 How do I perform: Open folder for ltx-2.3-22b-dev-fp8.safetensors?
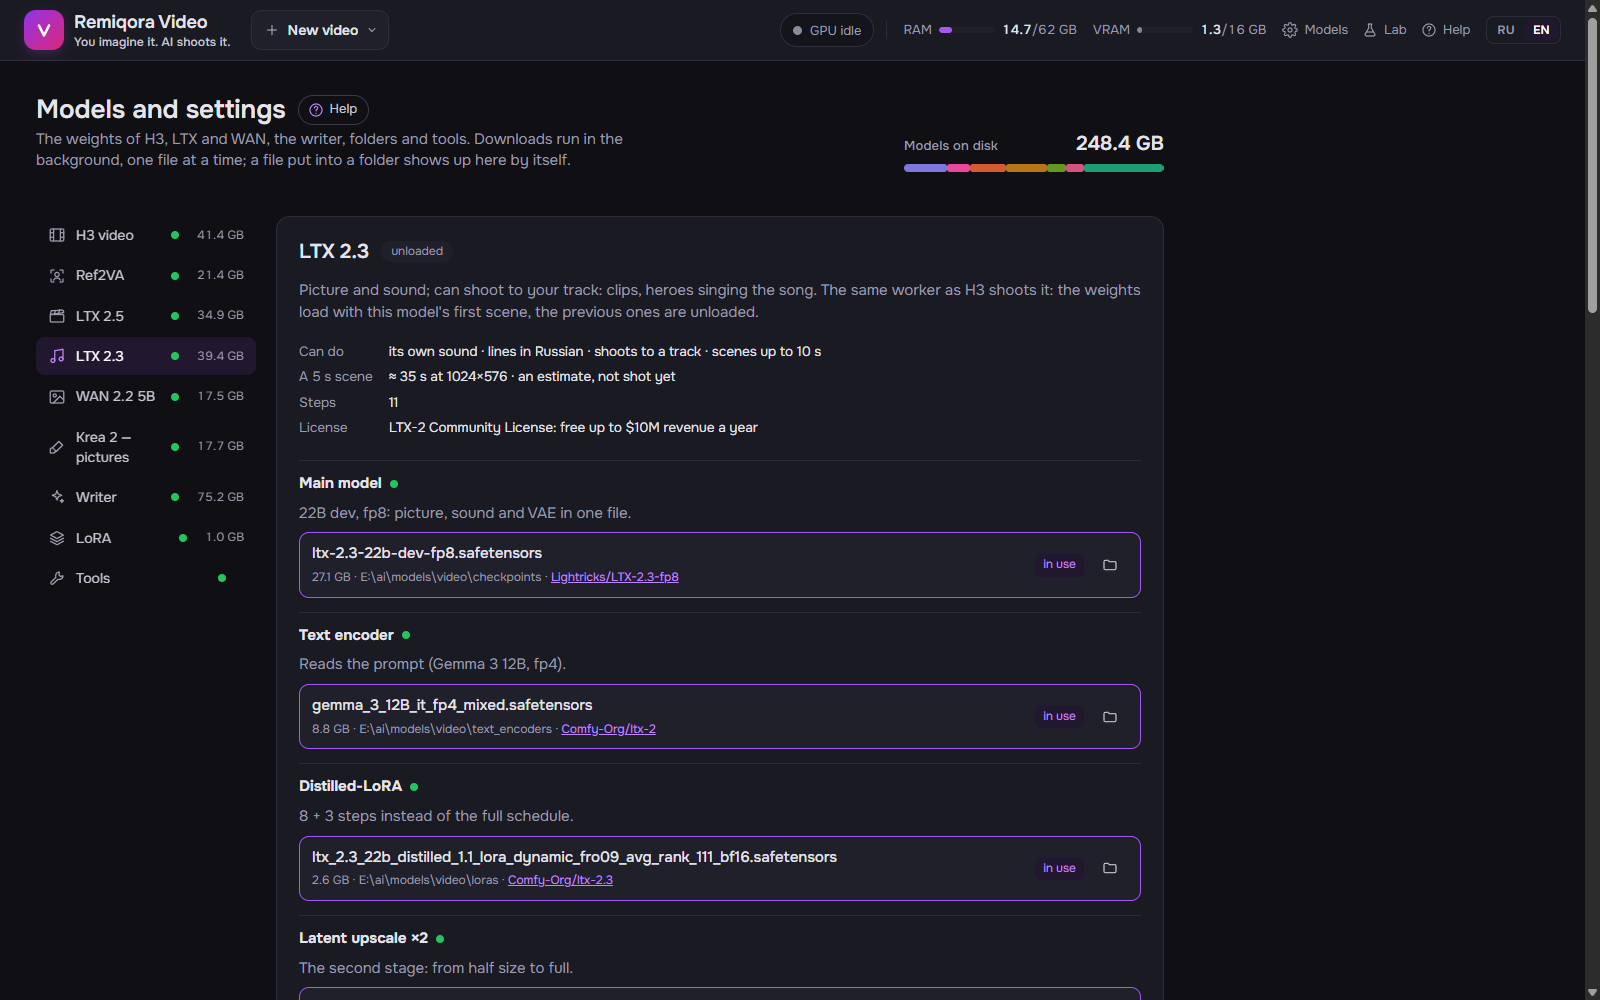[x=1110, y=565]
